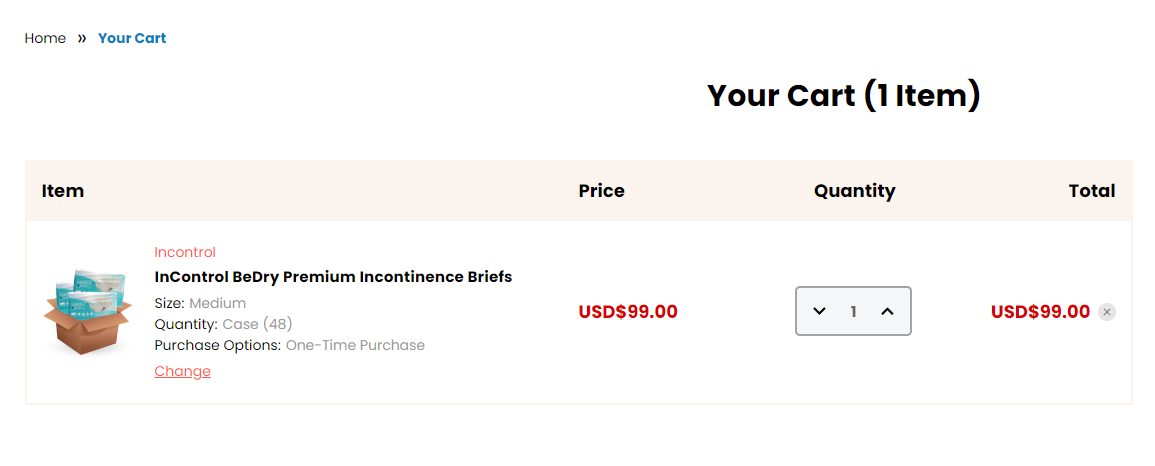
Task: Click the Change link for product options
Action: [183, 371]
